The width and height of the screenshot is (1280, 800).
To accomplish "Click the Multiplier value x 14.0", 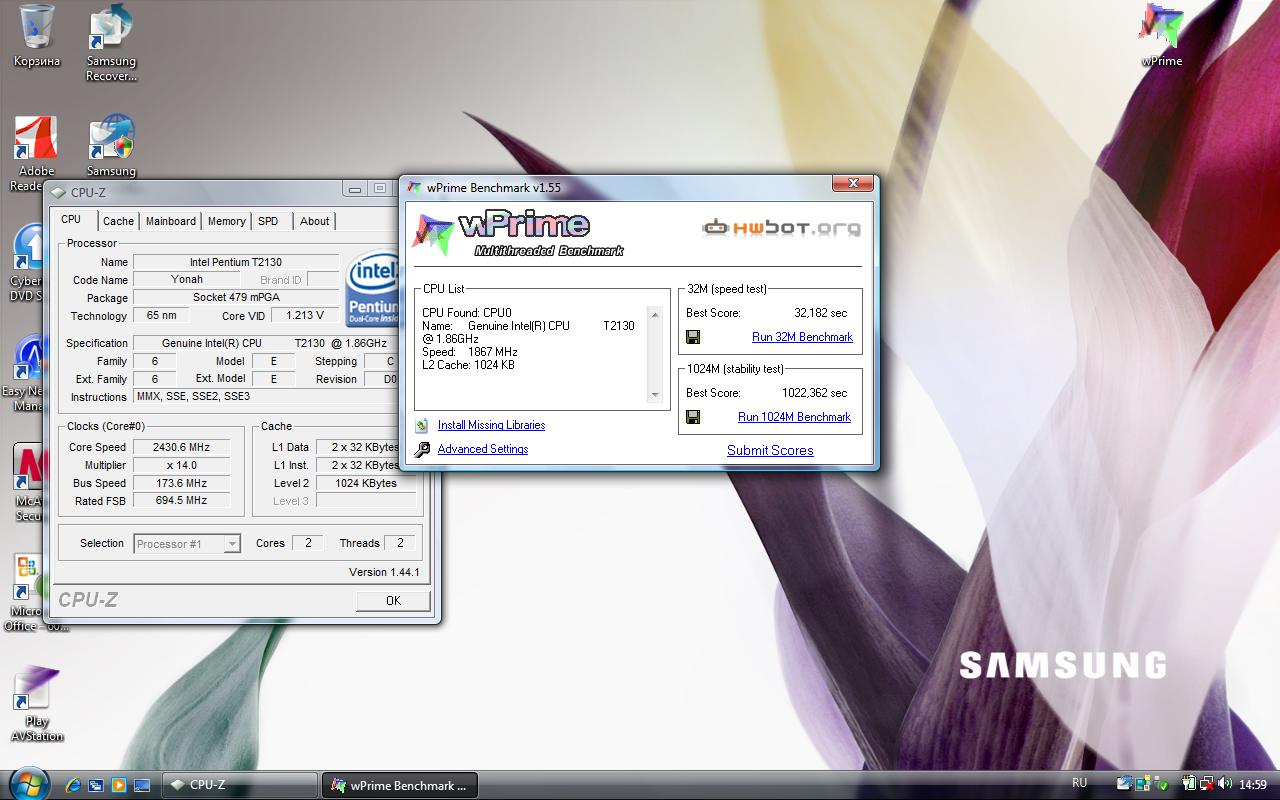I will point(181,465).
